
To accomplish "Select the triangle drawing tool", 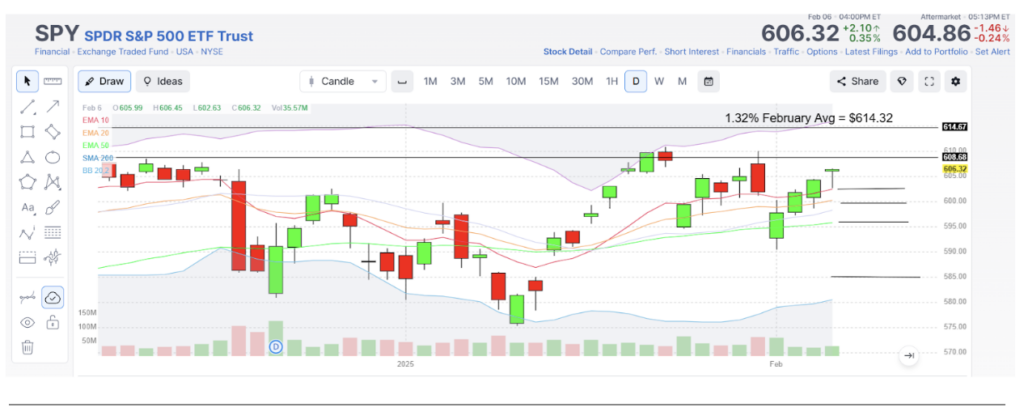I will (x=27, y=157).
